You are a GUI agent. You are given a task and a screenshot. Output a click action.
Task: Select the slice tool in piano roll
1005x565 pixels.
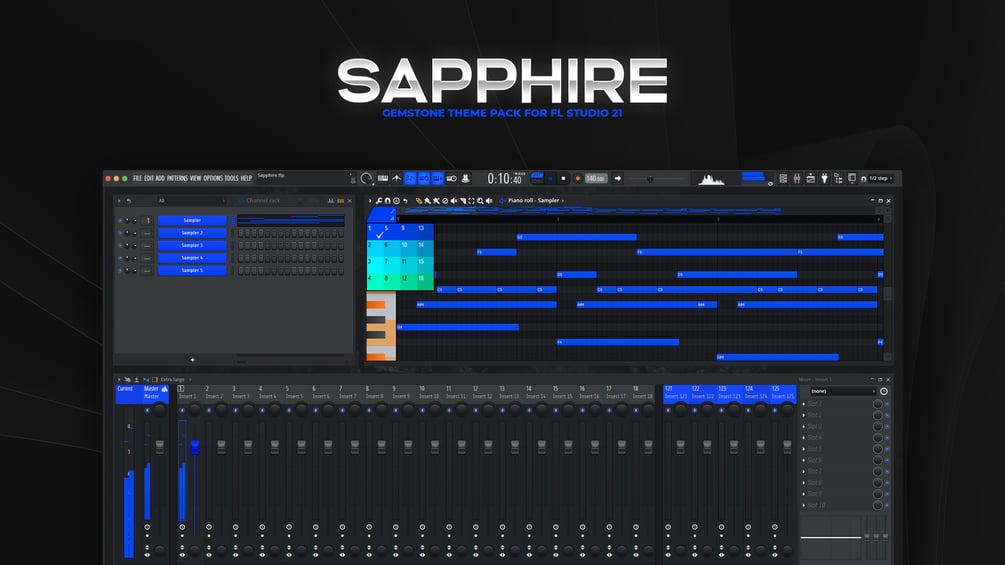(463, 201)
